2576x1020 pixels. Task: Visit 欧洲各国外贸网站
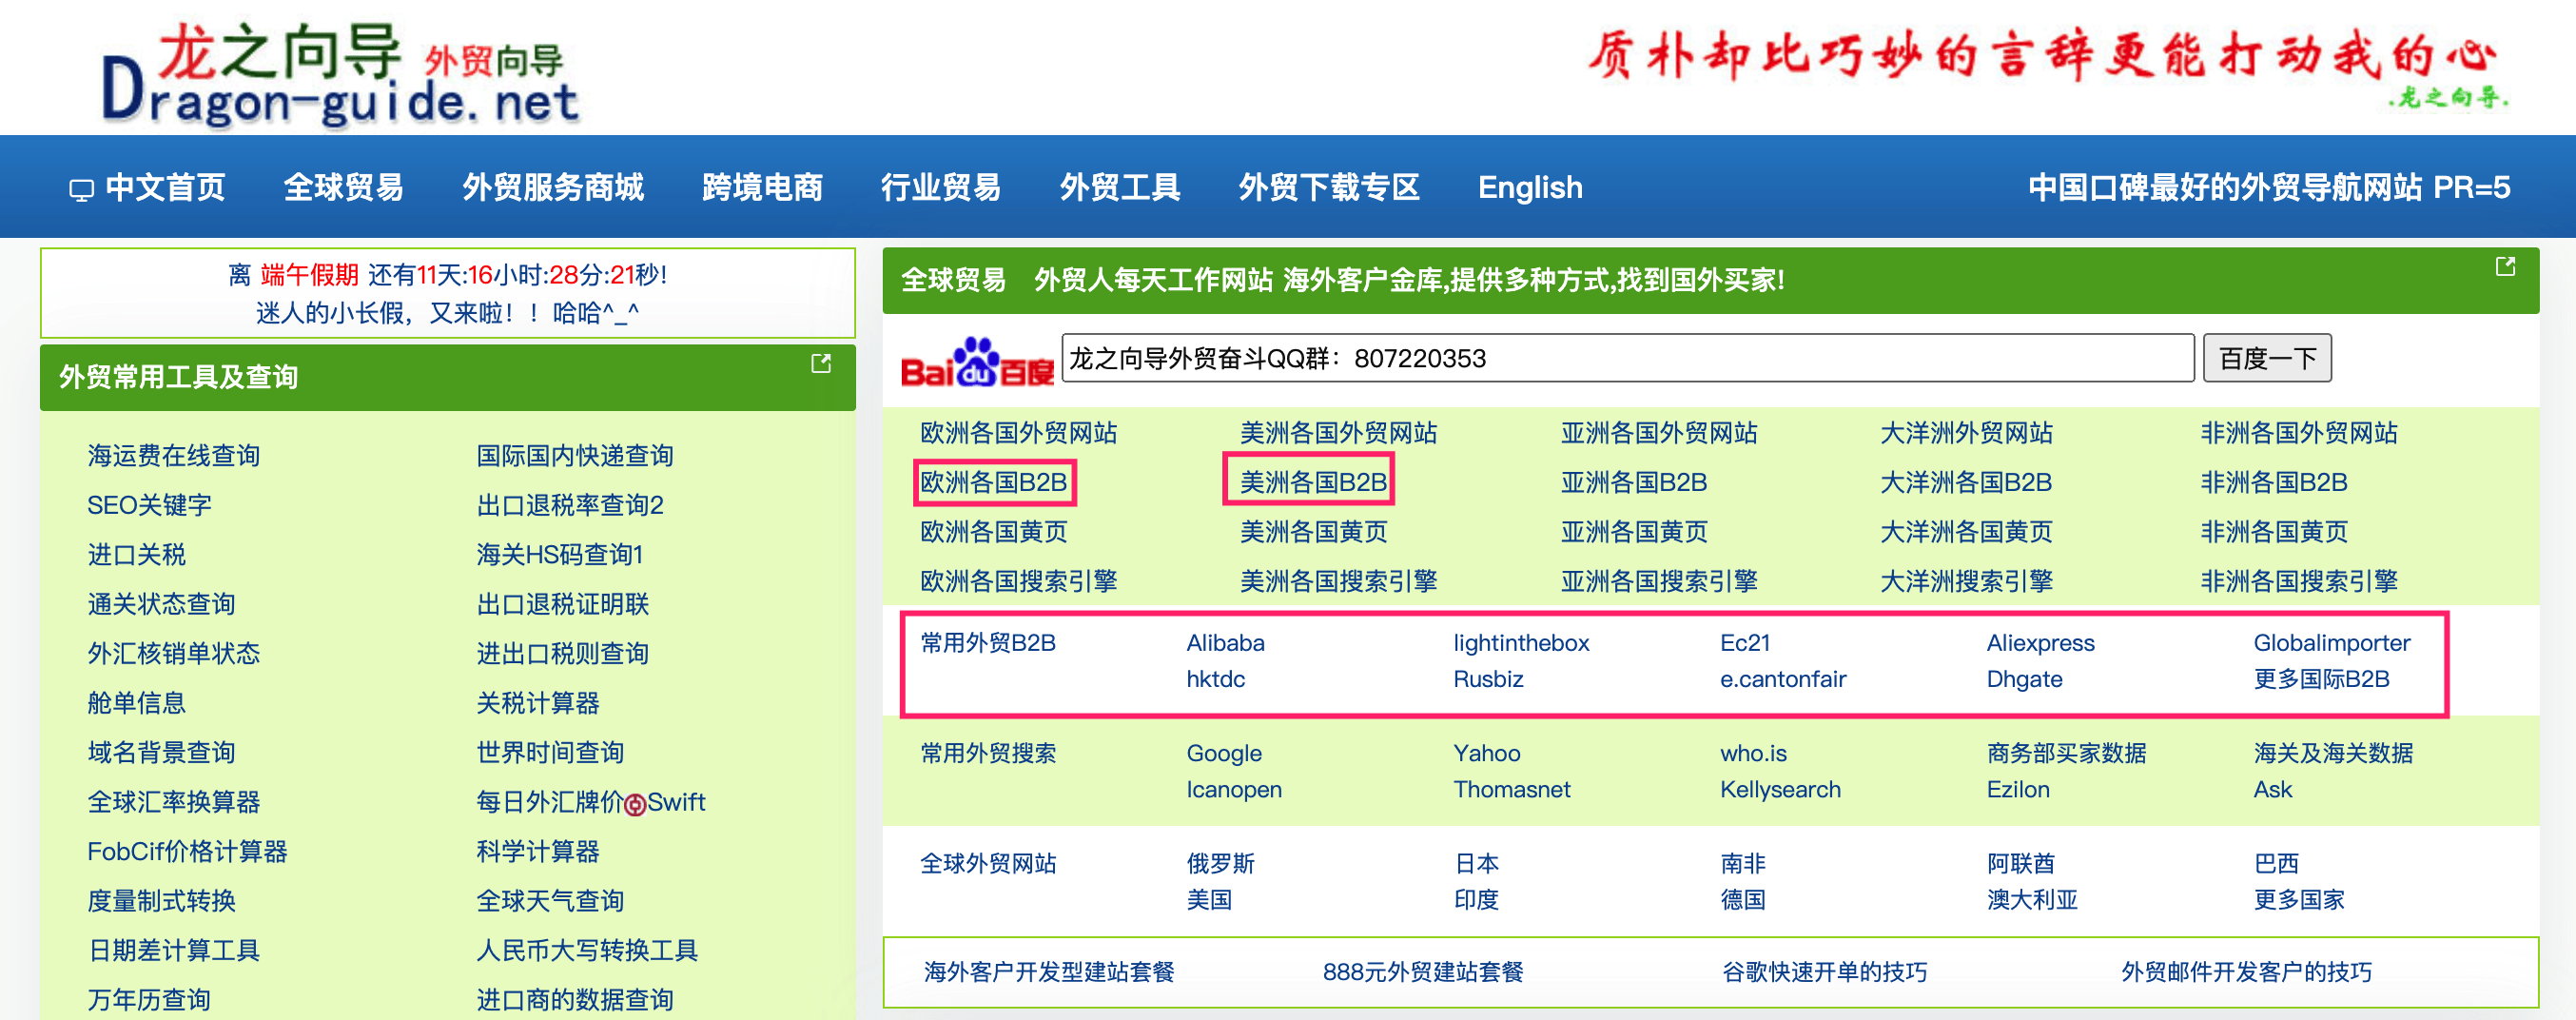1018,433
